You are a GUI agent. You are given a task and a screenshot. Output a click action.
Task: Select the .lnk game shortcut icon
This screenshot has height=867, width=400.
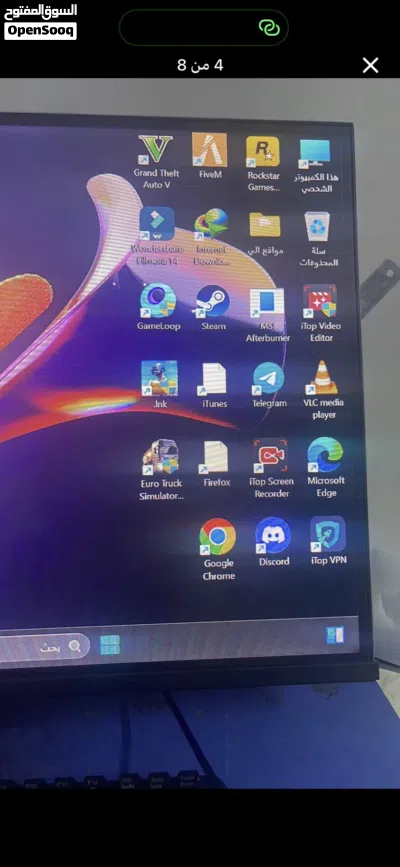click(159, 378)
